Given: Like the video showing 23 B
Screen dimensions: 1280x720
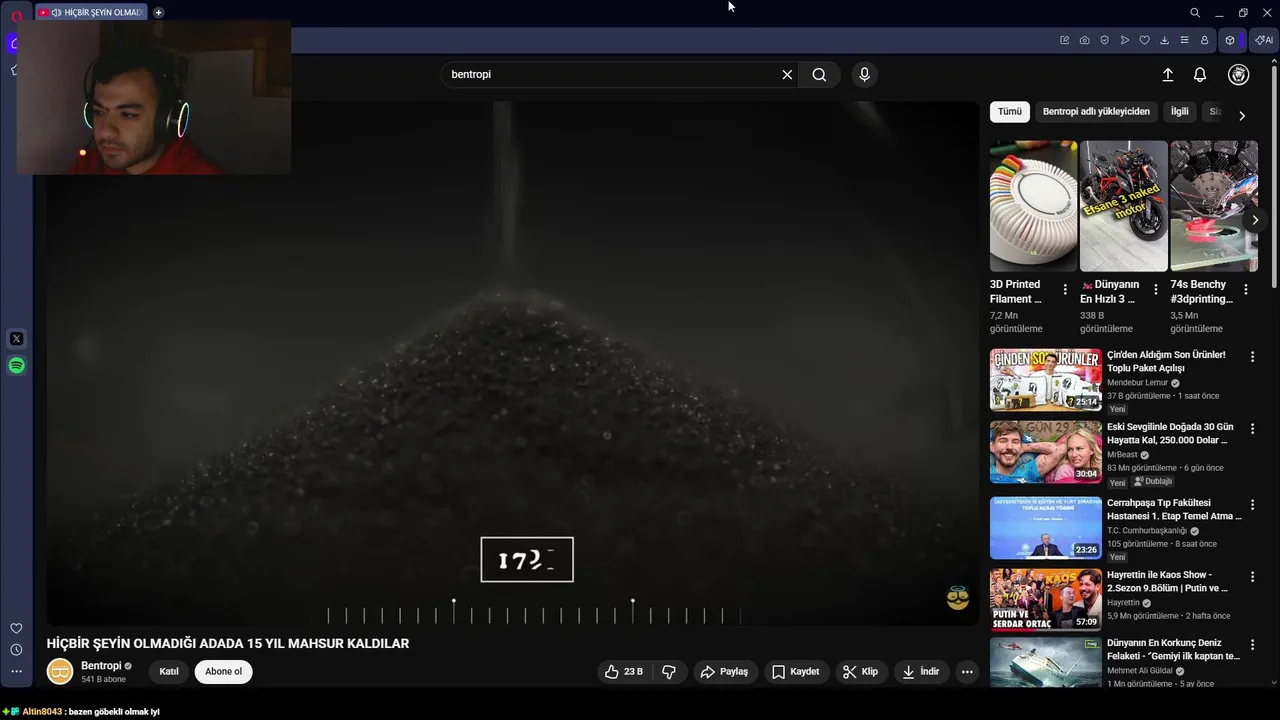Looking at the screenshot, I should click(x=624, y=672).
